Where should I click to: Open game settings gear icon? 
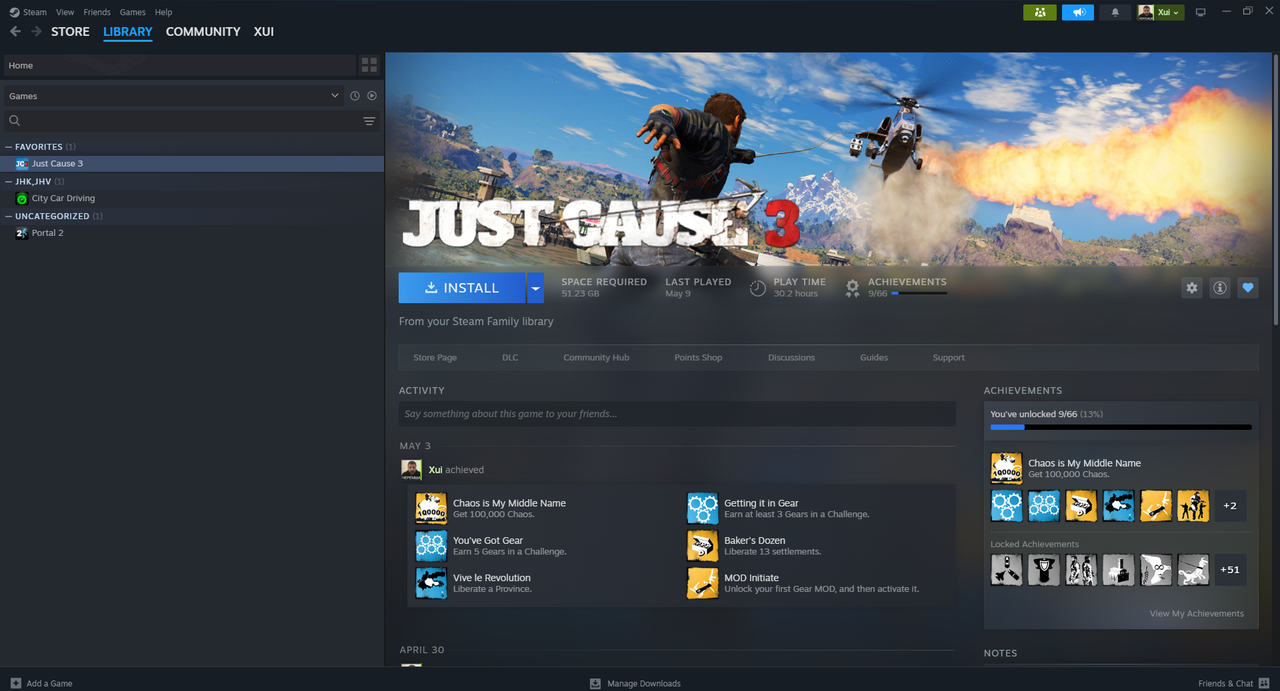1191,287
